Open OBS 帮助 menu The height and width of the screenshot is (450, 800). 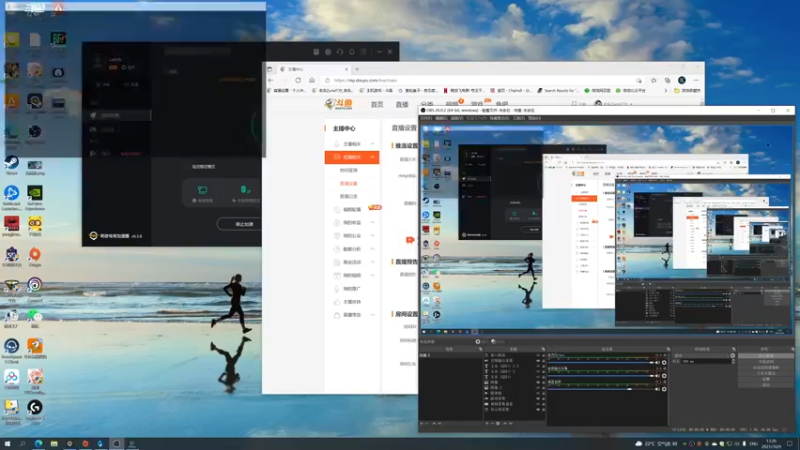534,118
